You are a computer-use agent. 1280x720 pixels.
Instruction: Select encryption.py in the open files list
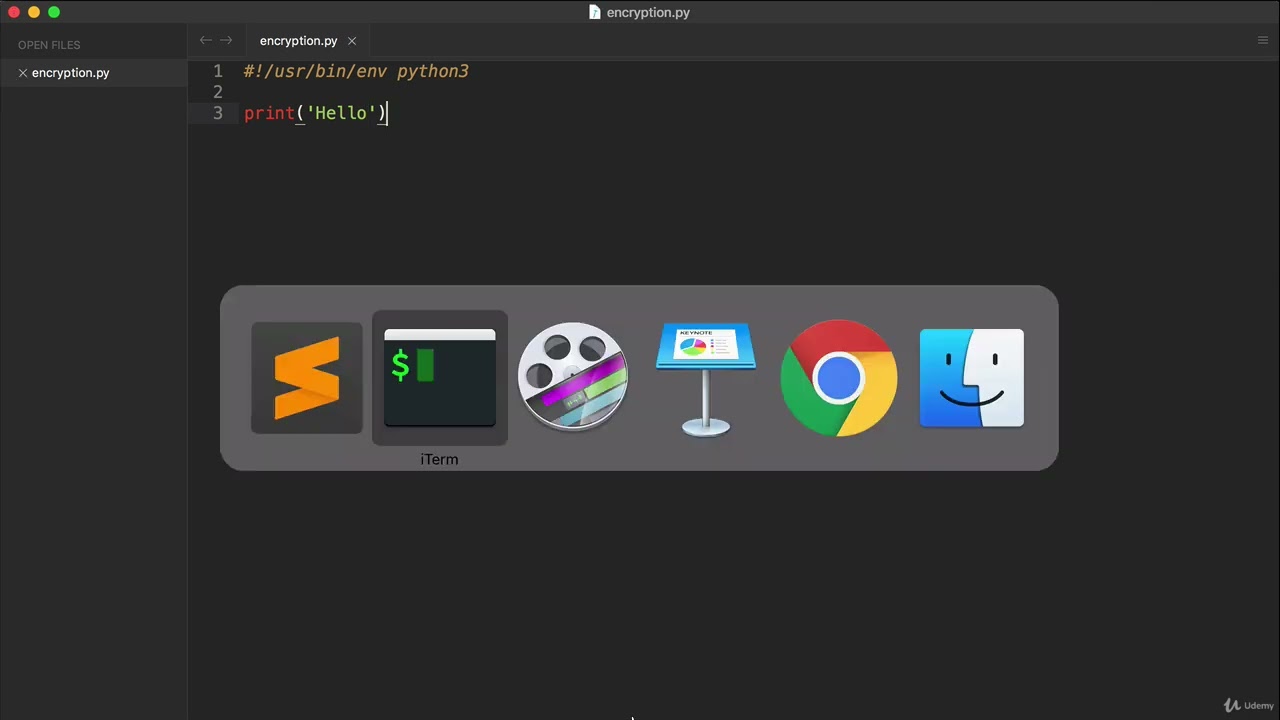point(71,73)
